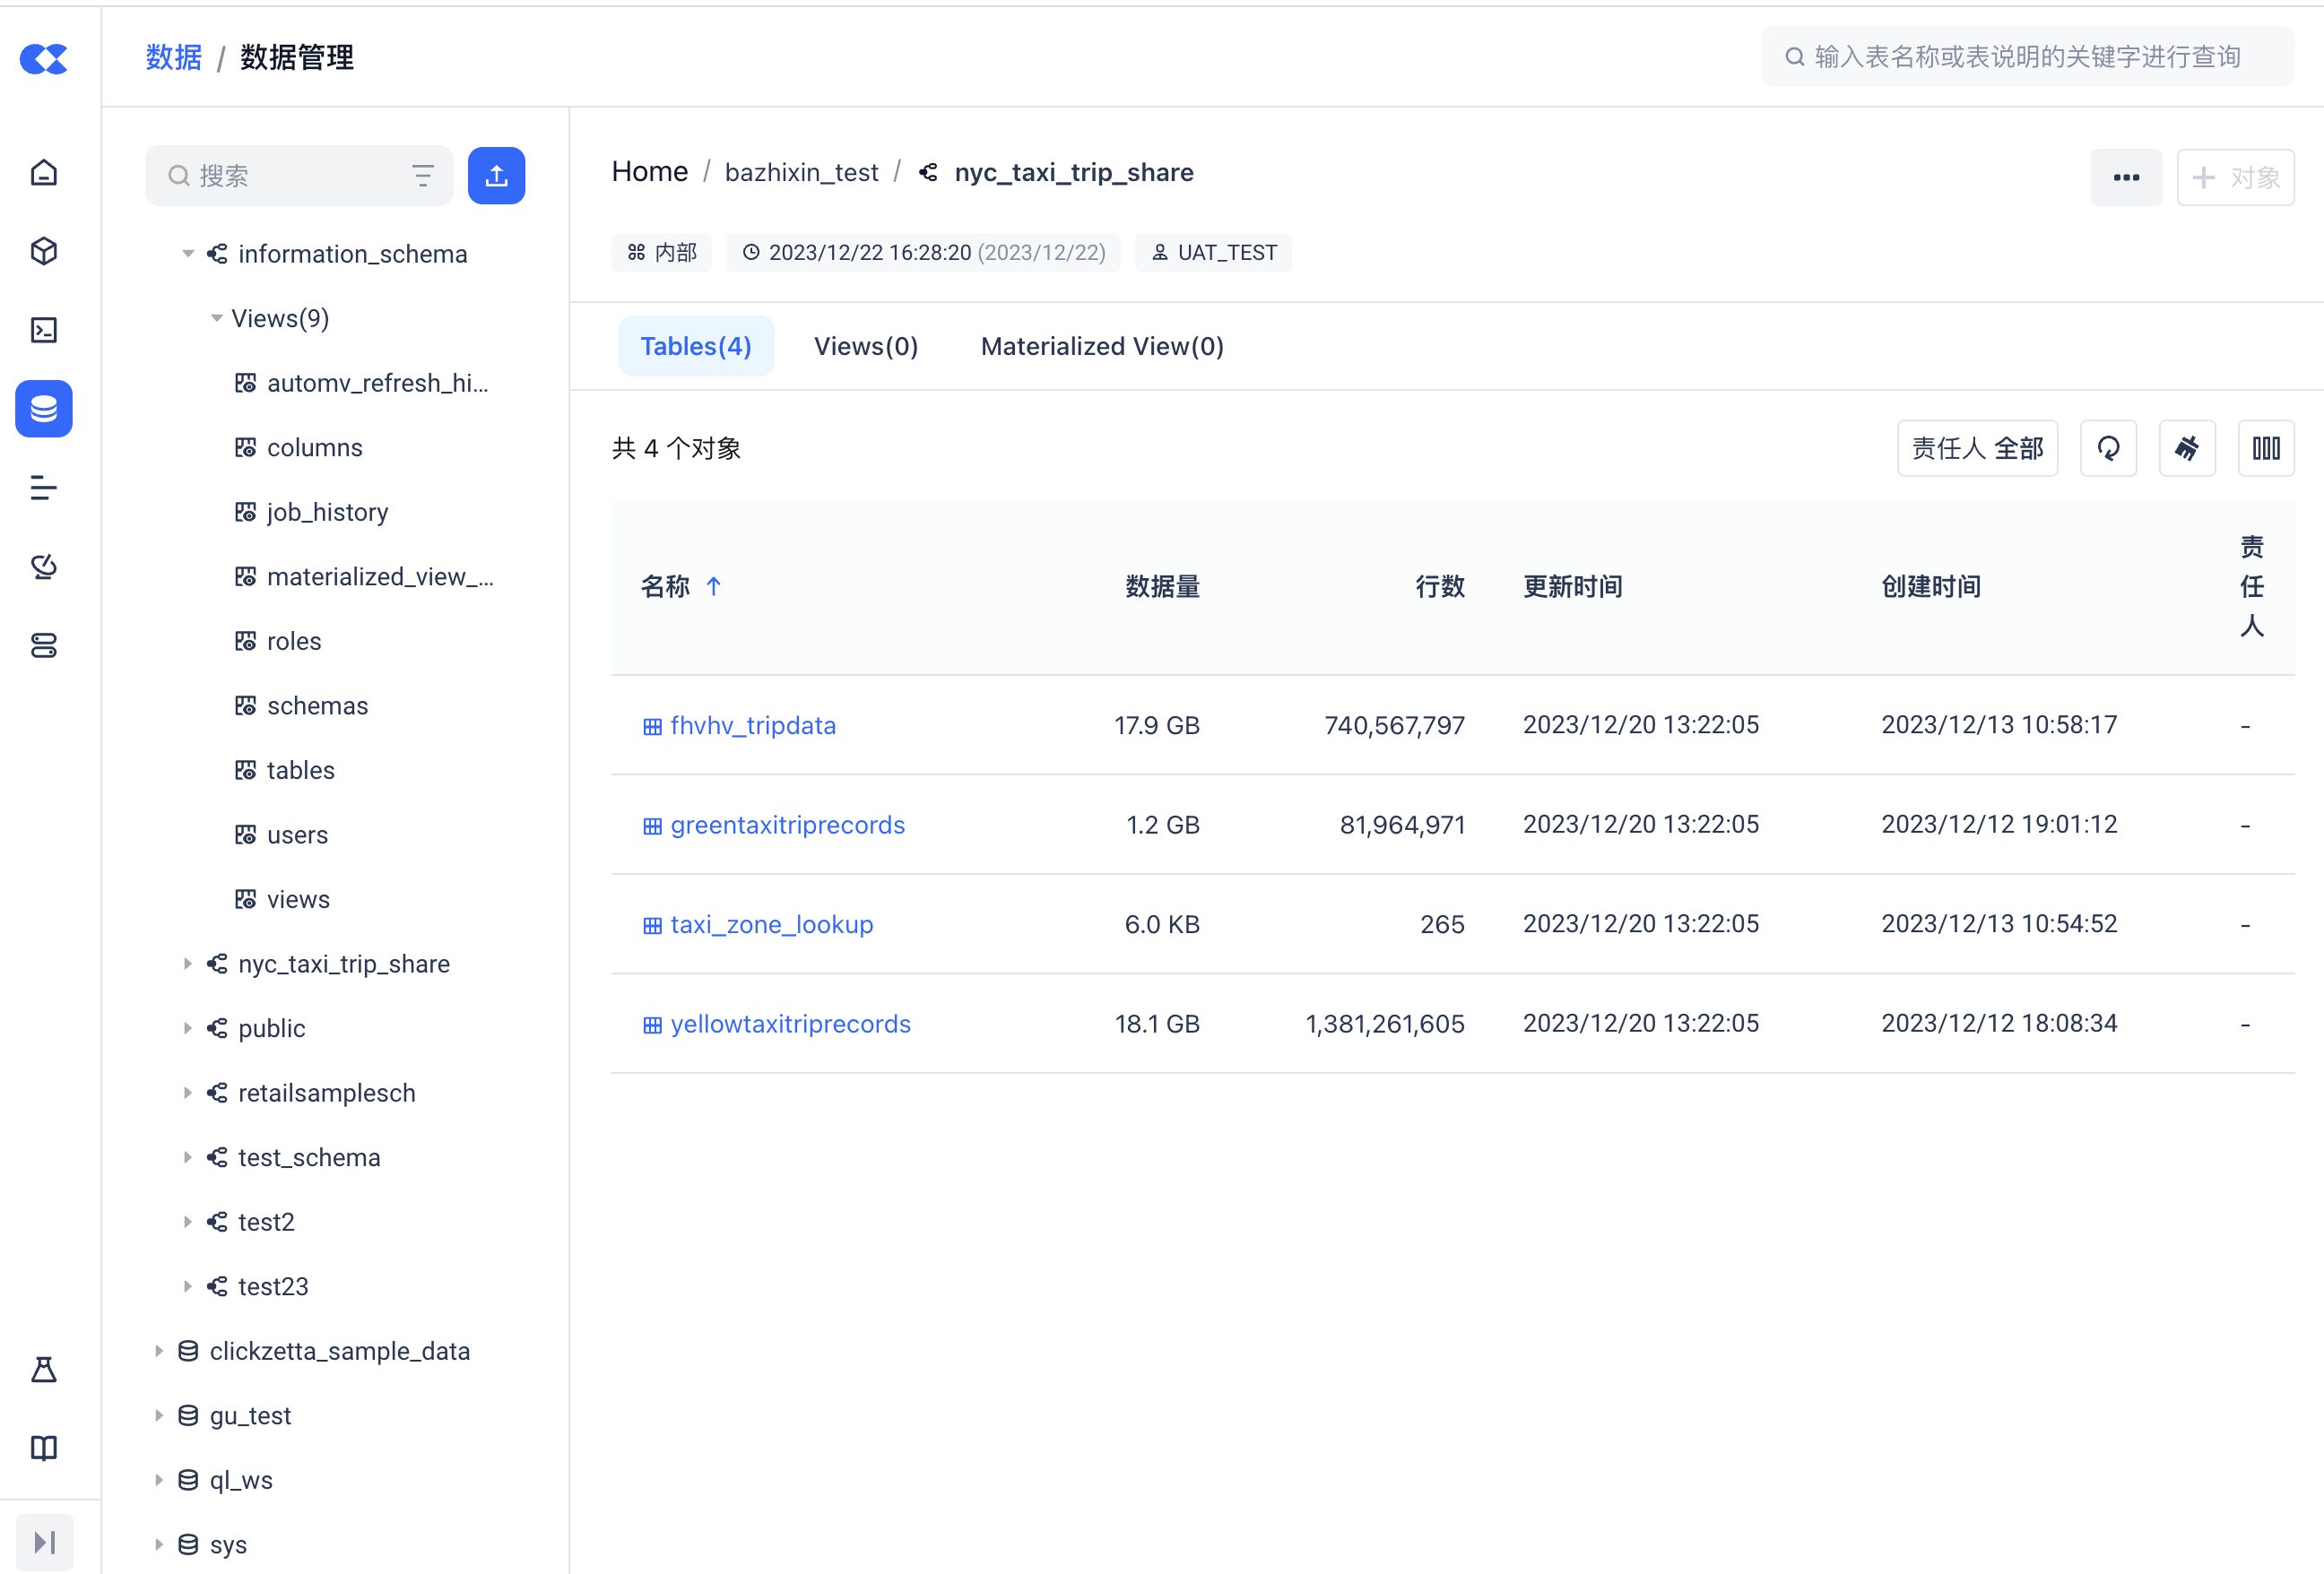Open the 责任人 全部 filter dropdown
The height and width of the screenshot is (1574, 2324).
point(1976,448)
